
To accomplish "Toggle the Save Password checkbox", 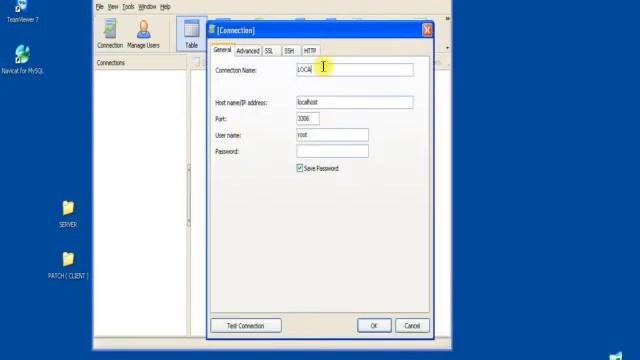I will coord(300,168).
